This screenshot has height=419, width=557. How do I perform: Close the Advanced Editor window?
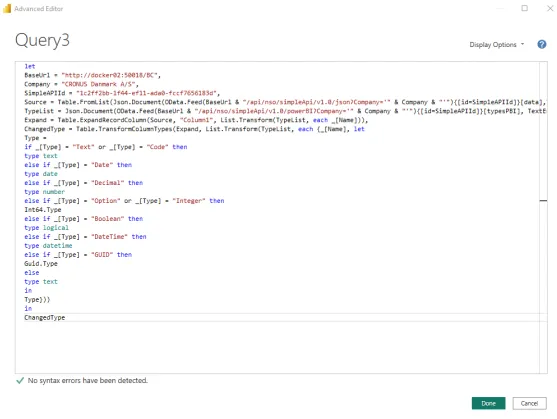click(x=550, y=8)
